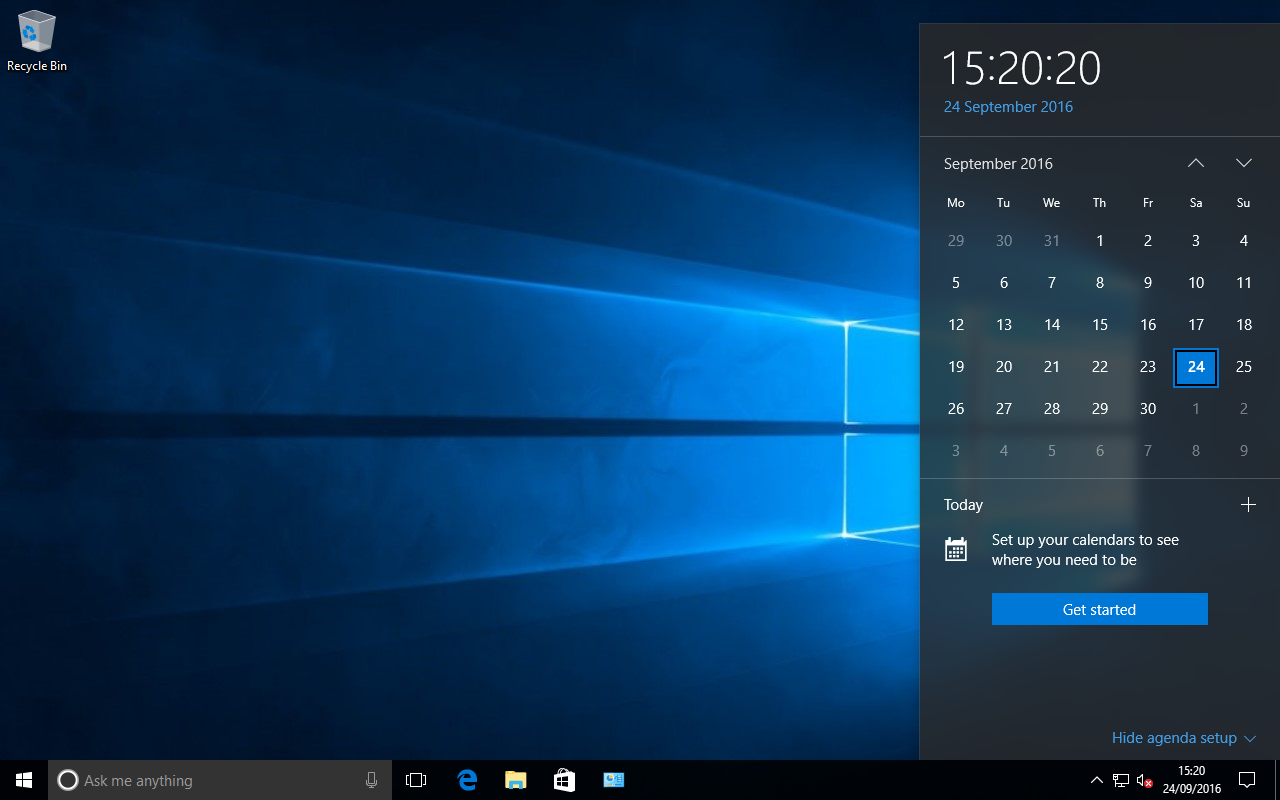Open Task View from the taskbar
The width and height of the screenshot is (1280, 800).
416,780
